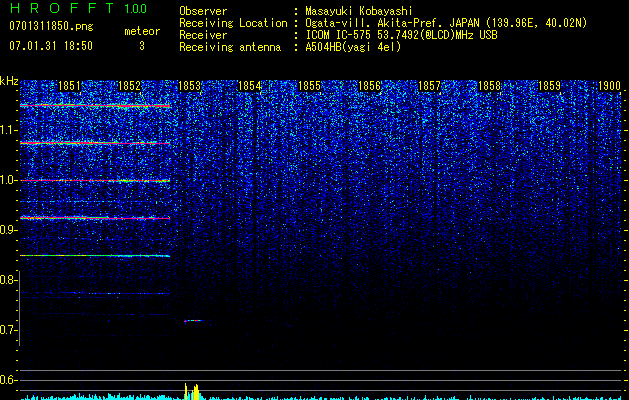Image resolution: width=629 pixels, height=400 pixels.
Task: Click the 1856 time marker
Action: 369,86
